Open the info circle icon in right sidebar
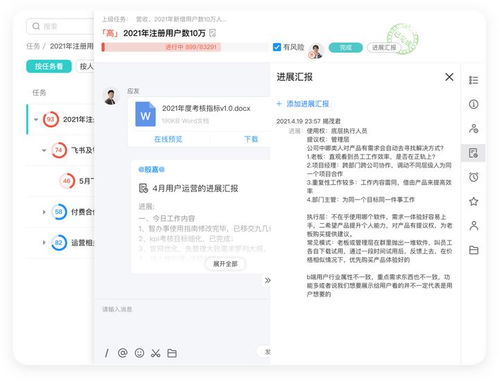499x381 pixels. click(473, 104)
